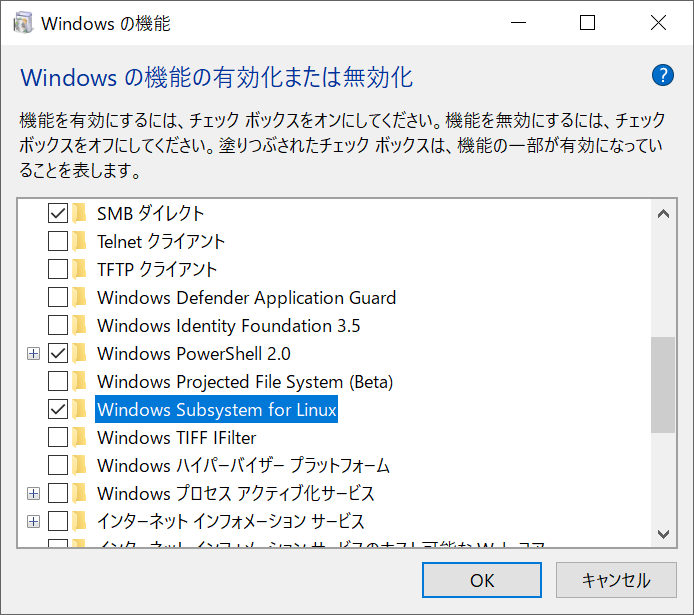Select Windows ハイパーバイザー プラットフォーム label
This screenshot has width=694, height=615.
tap(243, 465)
